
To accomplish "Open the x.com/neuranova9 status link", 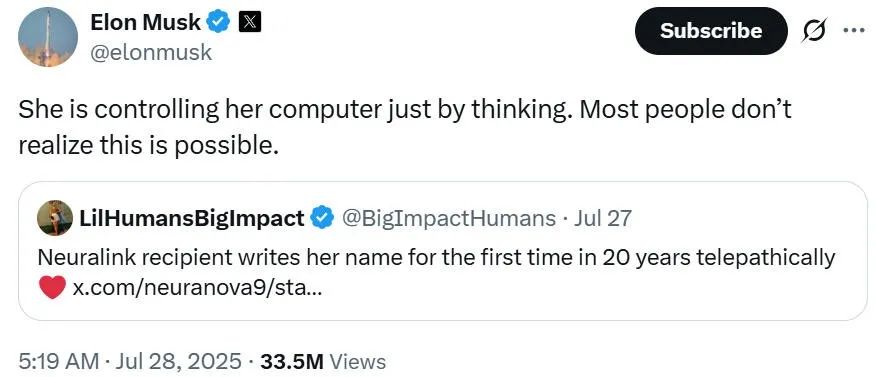I will coord(197,288).
